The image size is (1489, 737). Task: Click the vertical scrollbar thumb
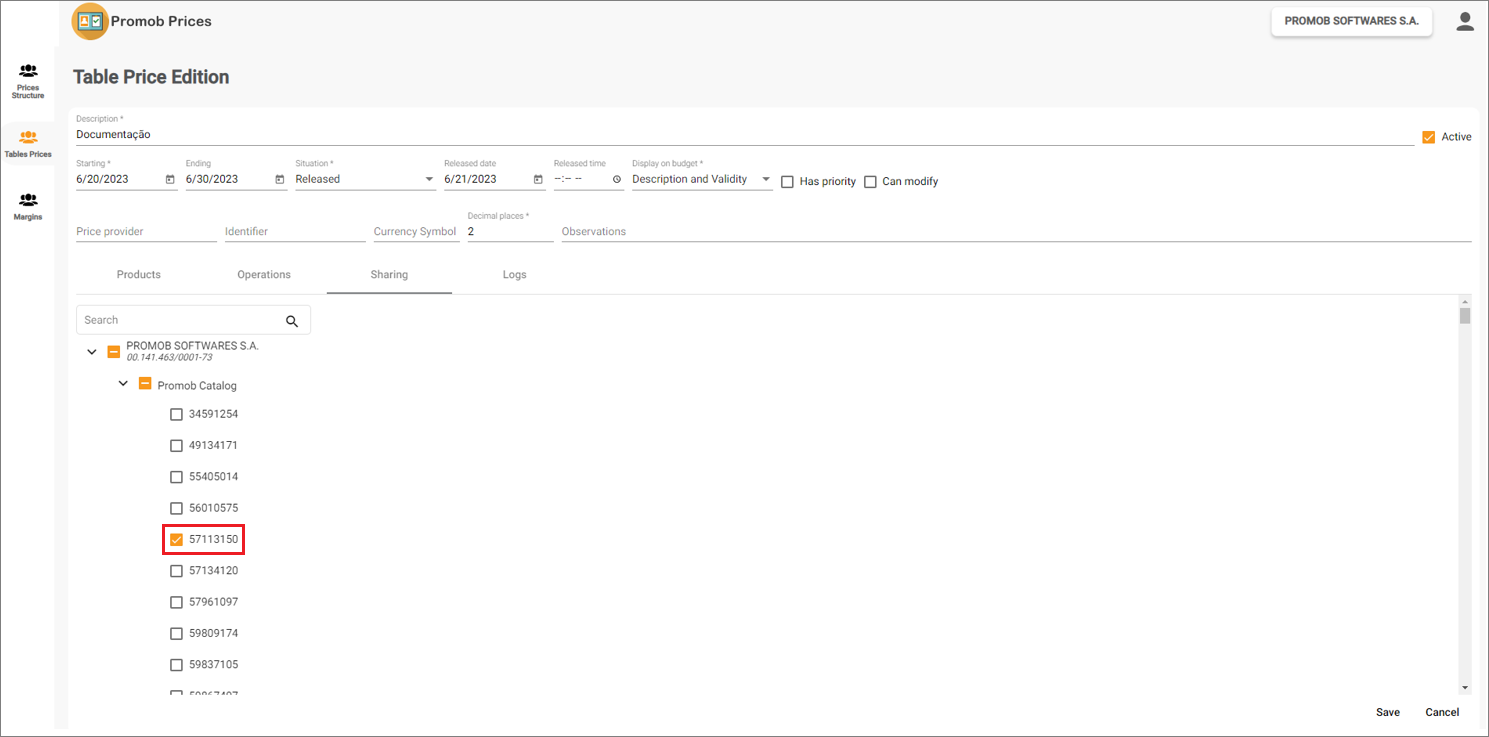1465,316
